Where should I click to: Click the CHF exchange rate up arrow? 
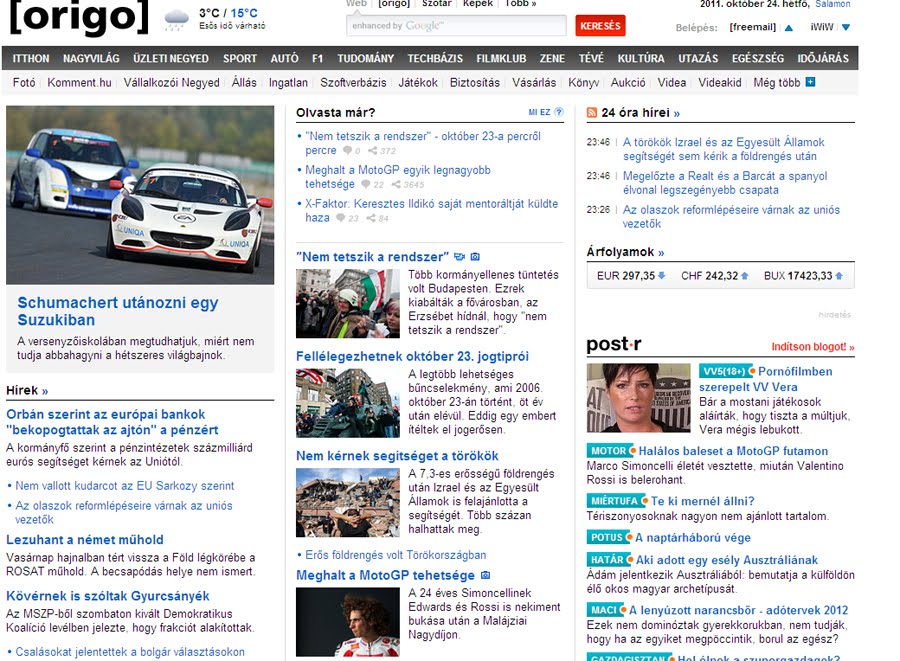tap(744, 275)
